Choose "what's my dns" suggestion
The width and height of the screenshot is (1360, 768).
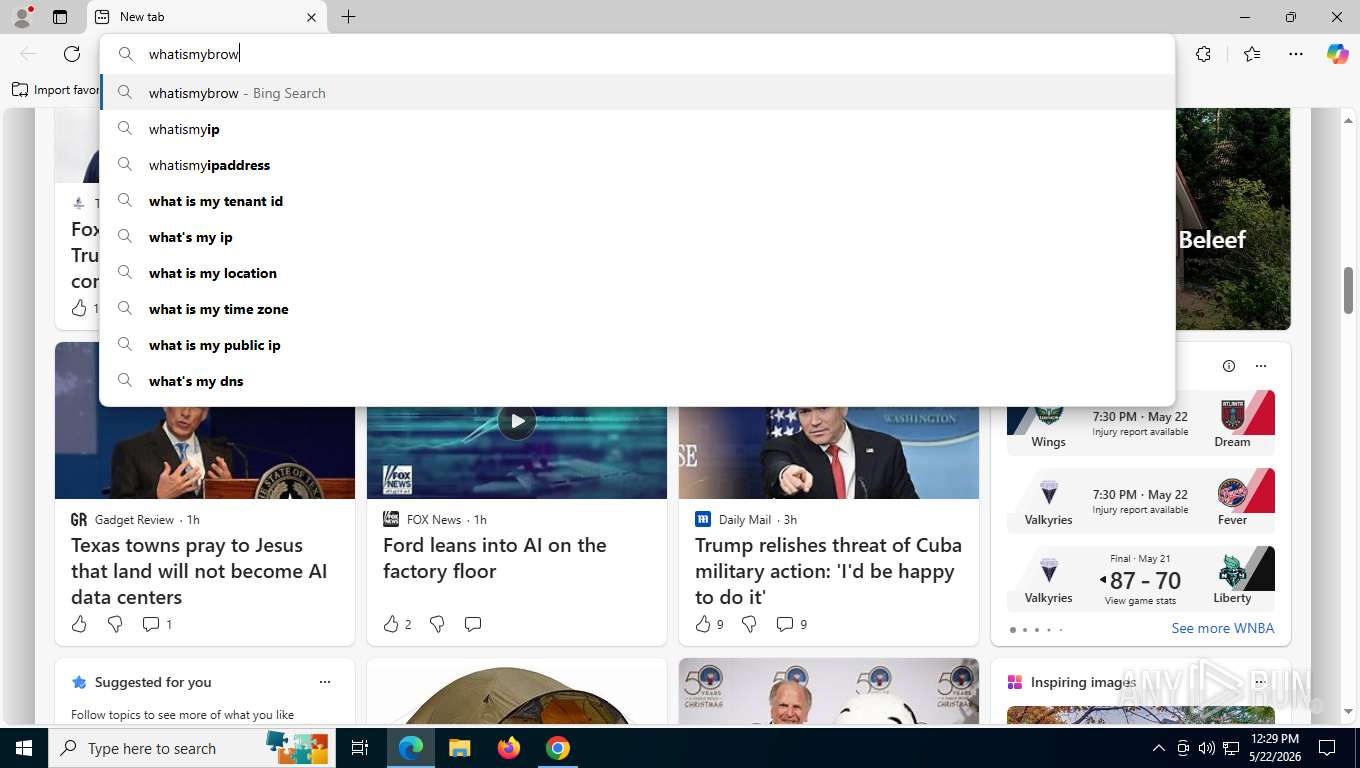pos(637,381)
